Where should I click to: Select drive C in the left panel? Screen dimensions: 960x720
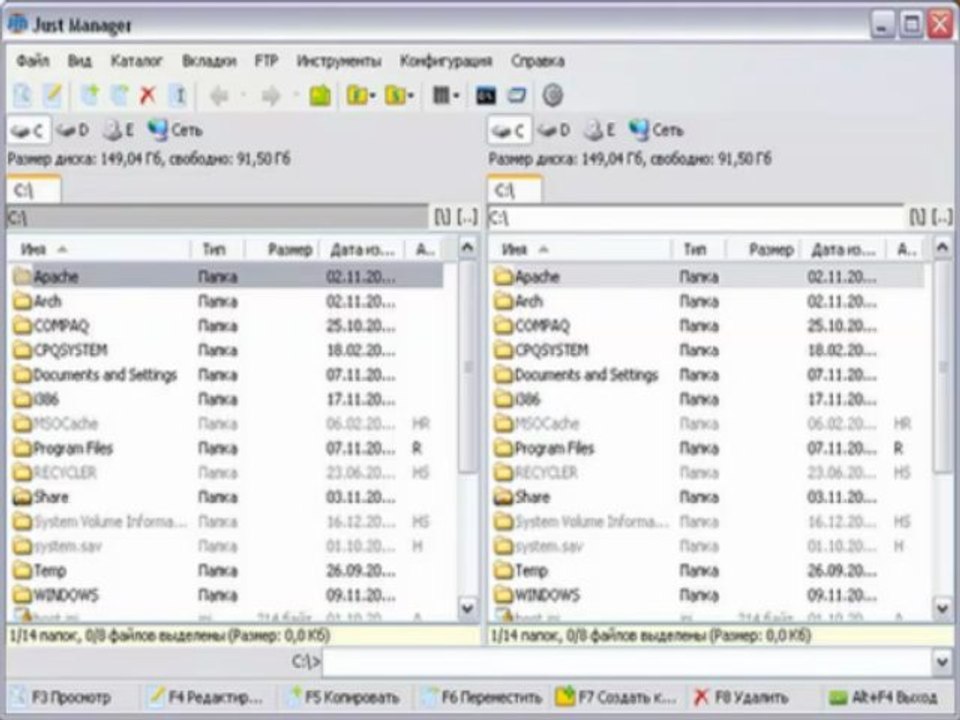[x=28, y=130]
